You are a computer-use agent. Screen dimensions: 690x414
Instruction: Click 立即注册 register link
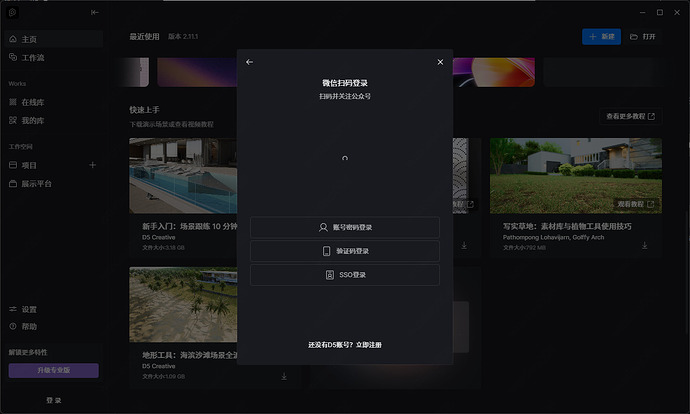[x=369, y=345]
